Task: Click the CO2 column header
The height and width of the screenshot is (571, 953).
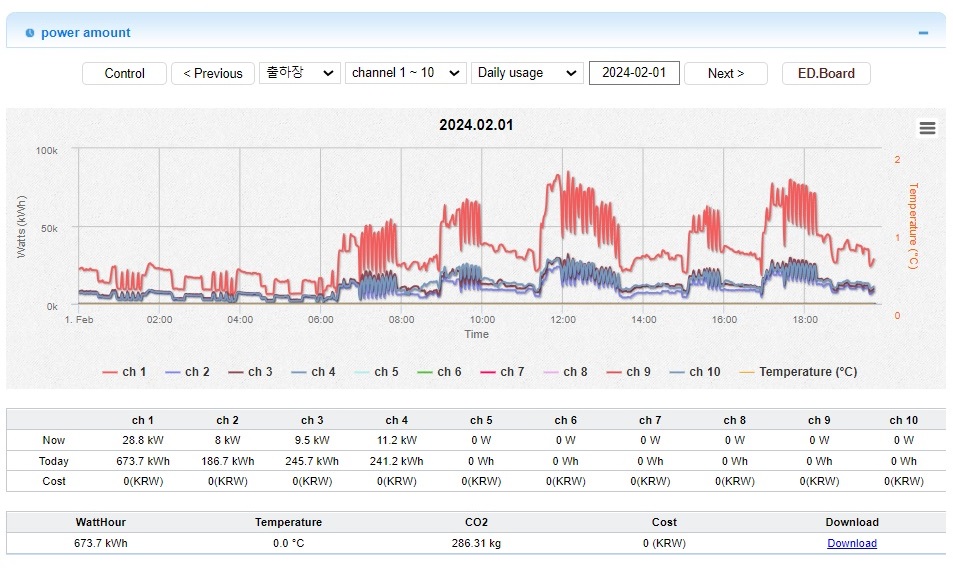Action: (476, 522)
